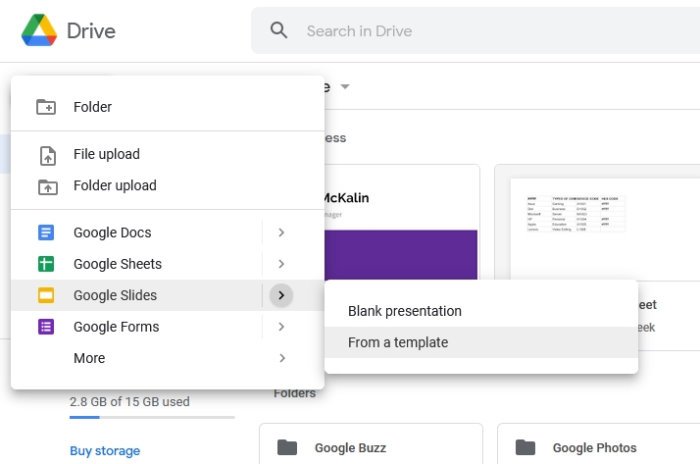Screen dimensions: 700x464
Task: Click the File upload icon
Action: pos(46,155)
